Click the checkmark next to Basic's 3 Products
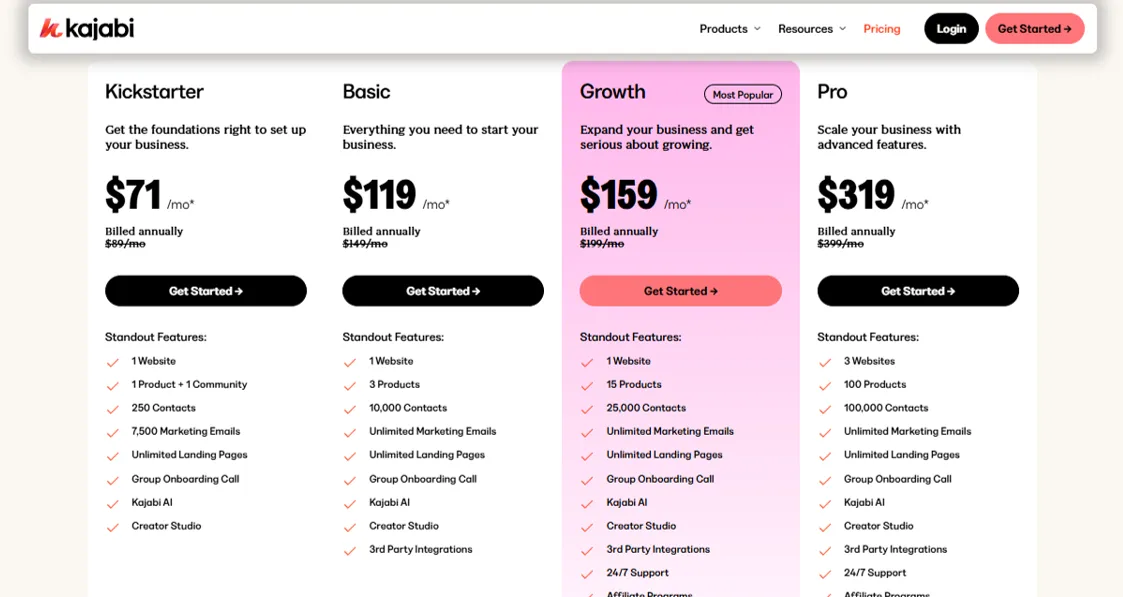Image resolution: width=1123 pixels, height=597 pixels. (x=350, y=386)
